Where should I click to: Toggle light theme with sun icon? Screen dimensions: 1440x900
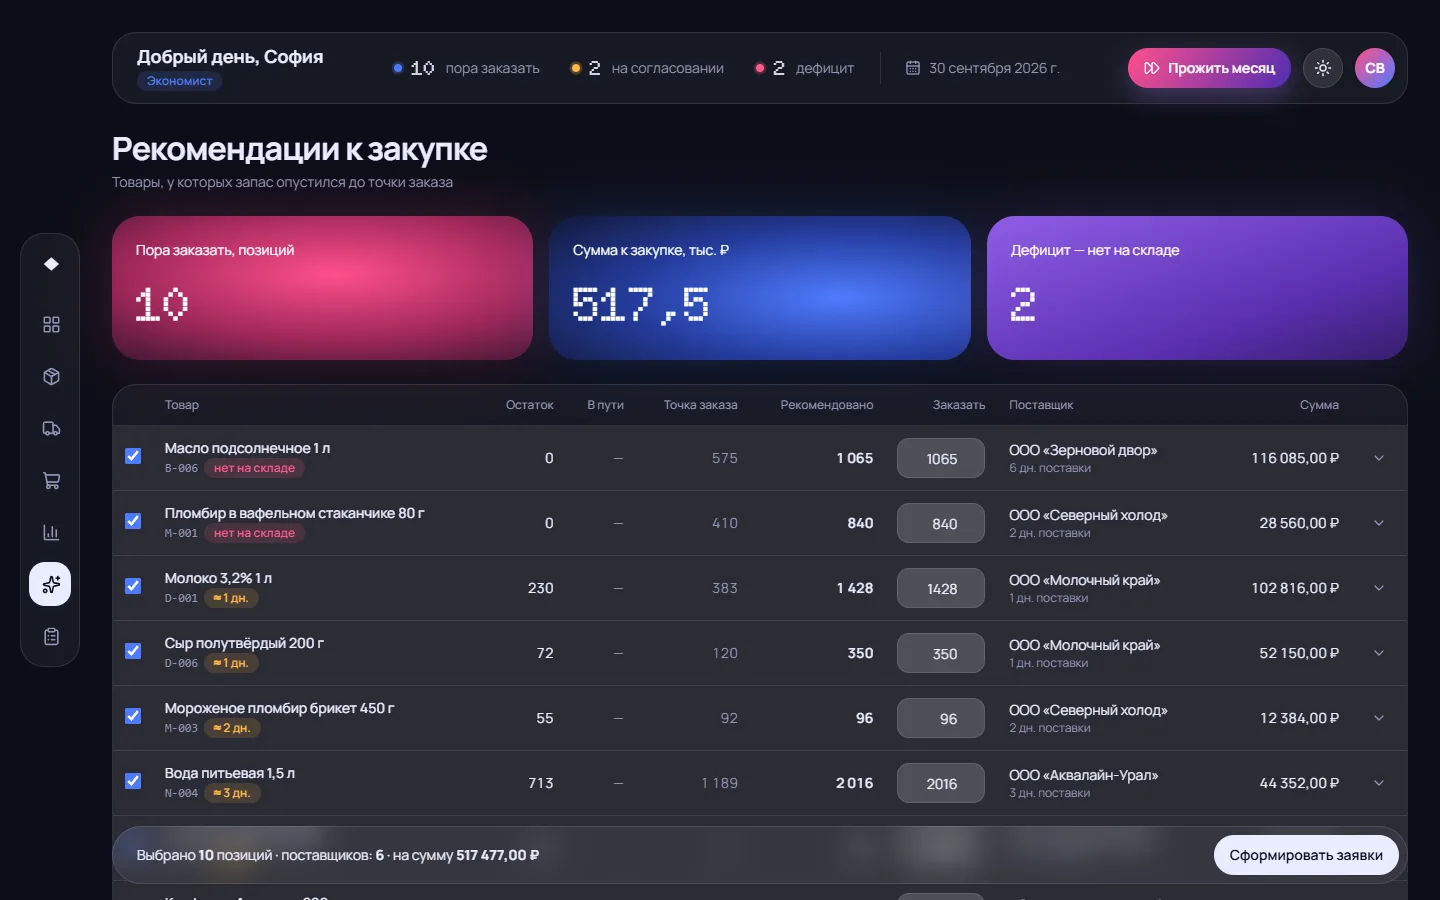[x=1323, y=68]
